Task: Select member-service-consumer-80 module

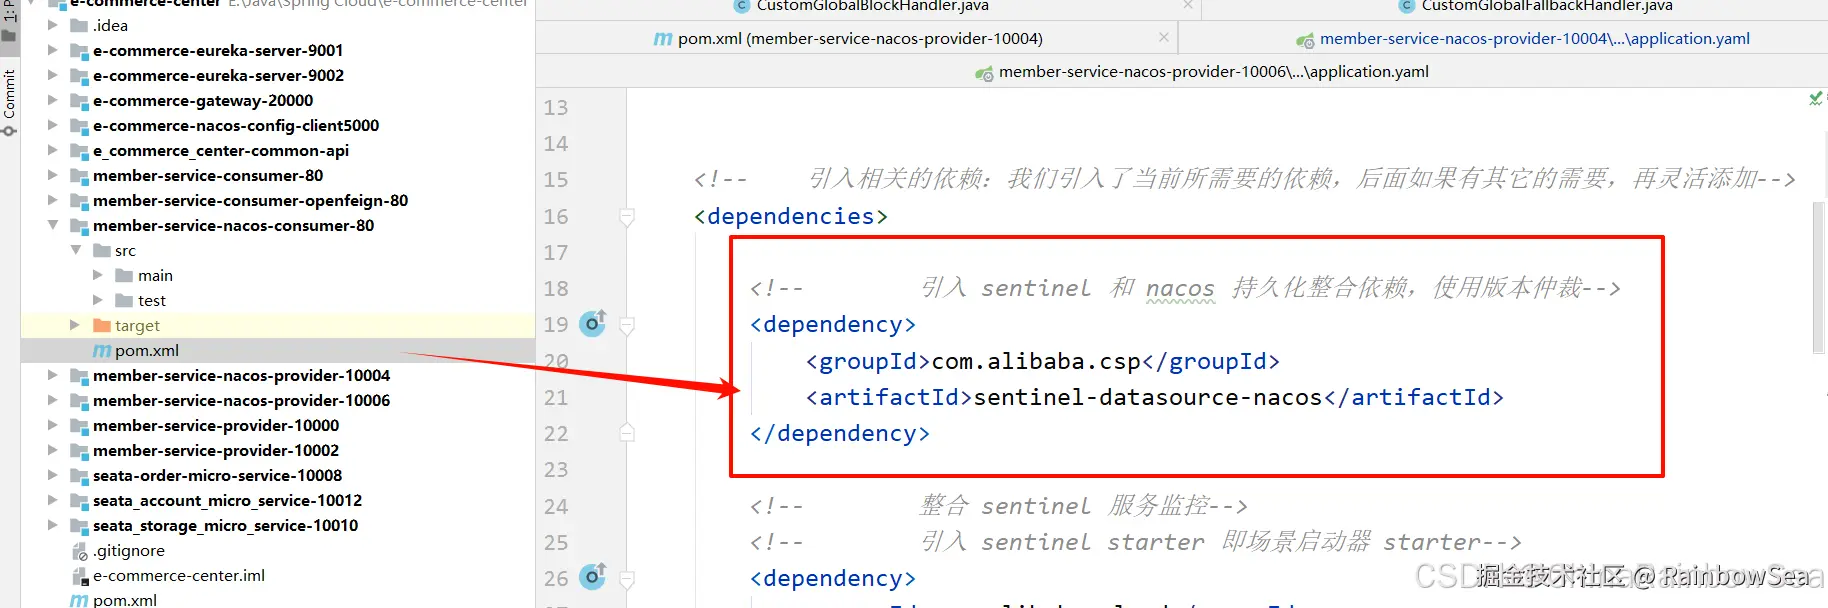Action: pyautogui.click(x=208, y=175)
